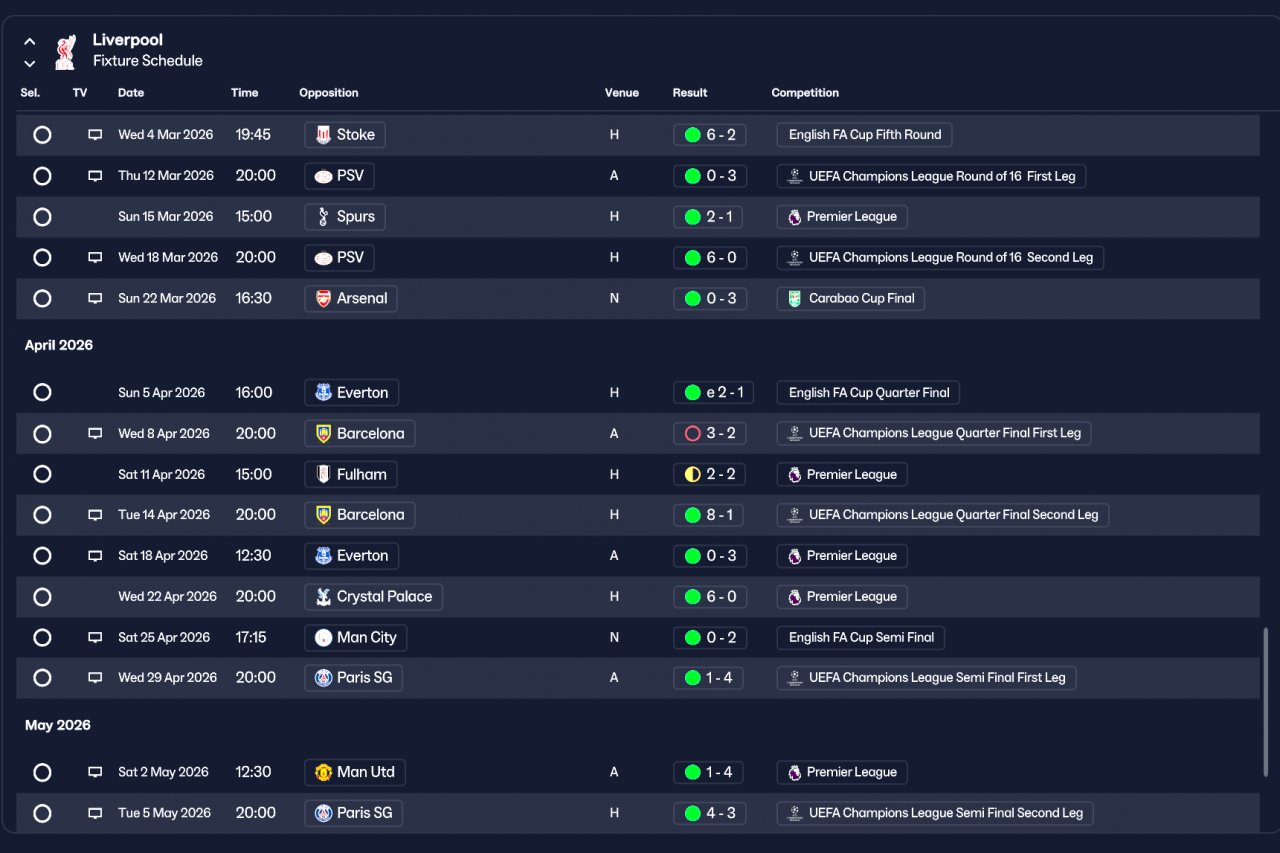Click the half-yellow draw indicator on Fulham result
The height and width of the screenshot is (853, 1280).
coord(692,475)
